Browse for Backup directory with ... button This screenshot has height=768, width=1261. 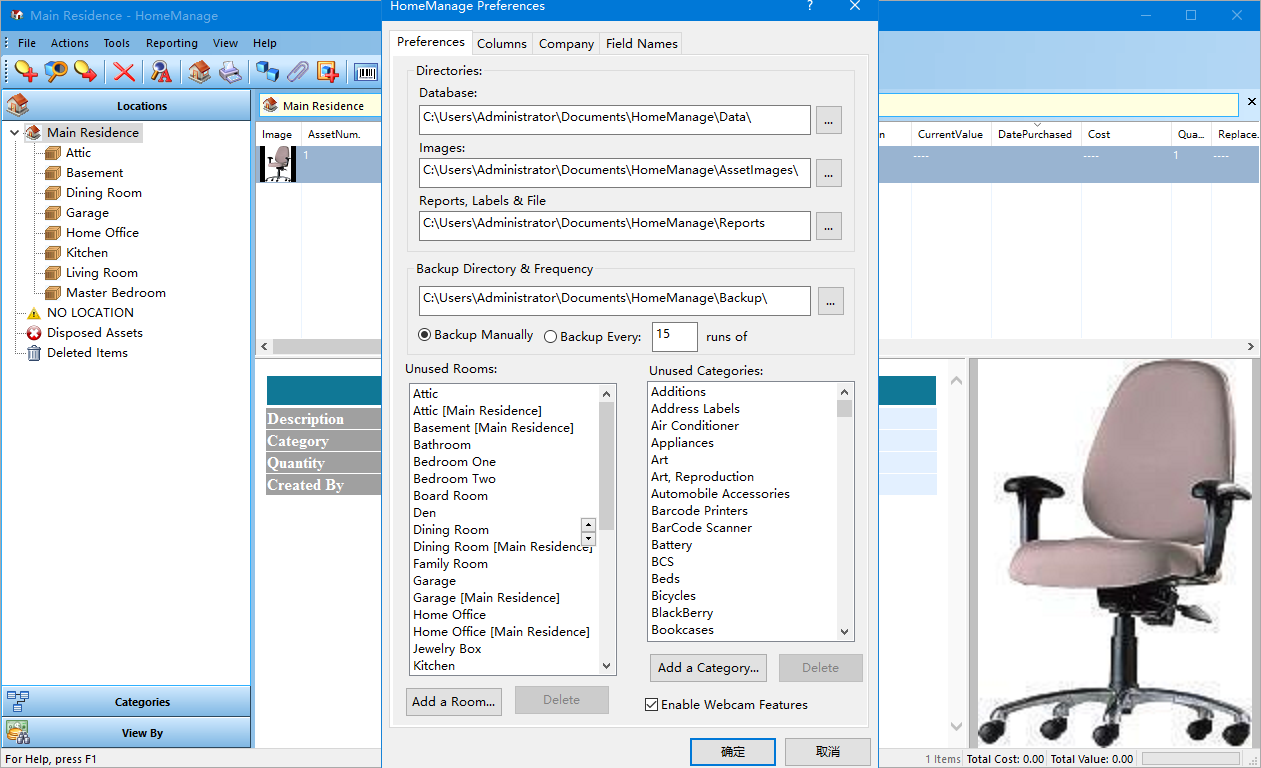click(x=831, y=301)
